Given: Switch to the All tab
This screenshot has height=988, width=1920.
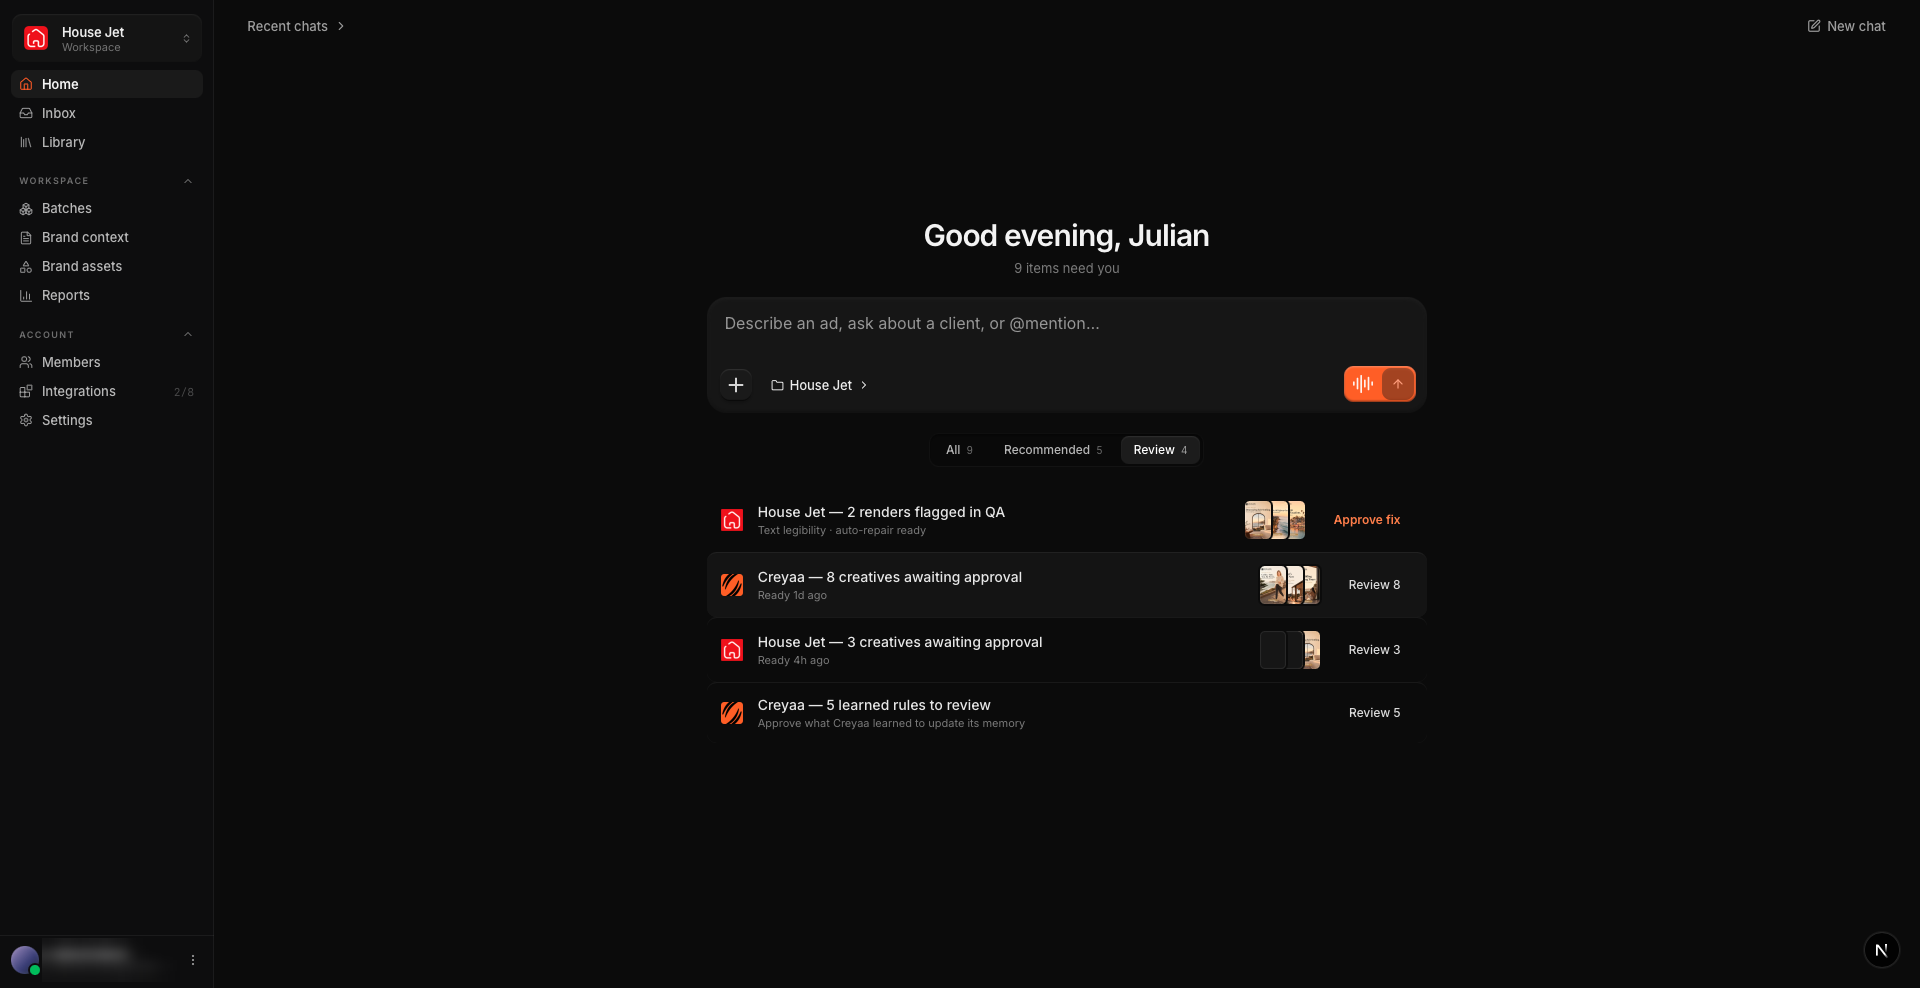Looking at the screenshot, I should point(959,450).
